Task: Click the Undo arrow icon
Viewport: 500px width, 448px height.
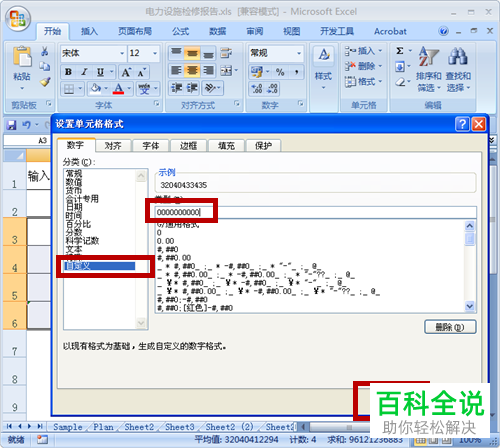Action: tap(26, 125)
